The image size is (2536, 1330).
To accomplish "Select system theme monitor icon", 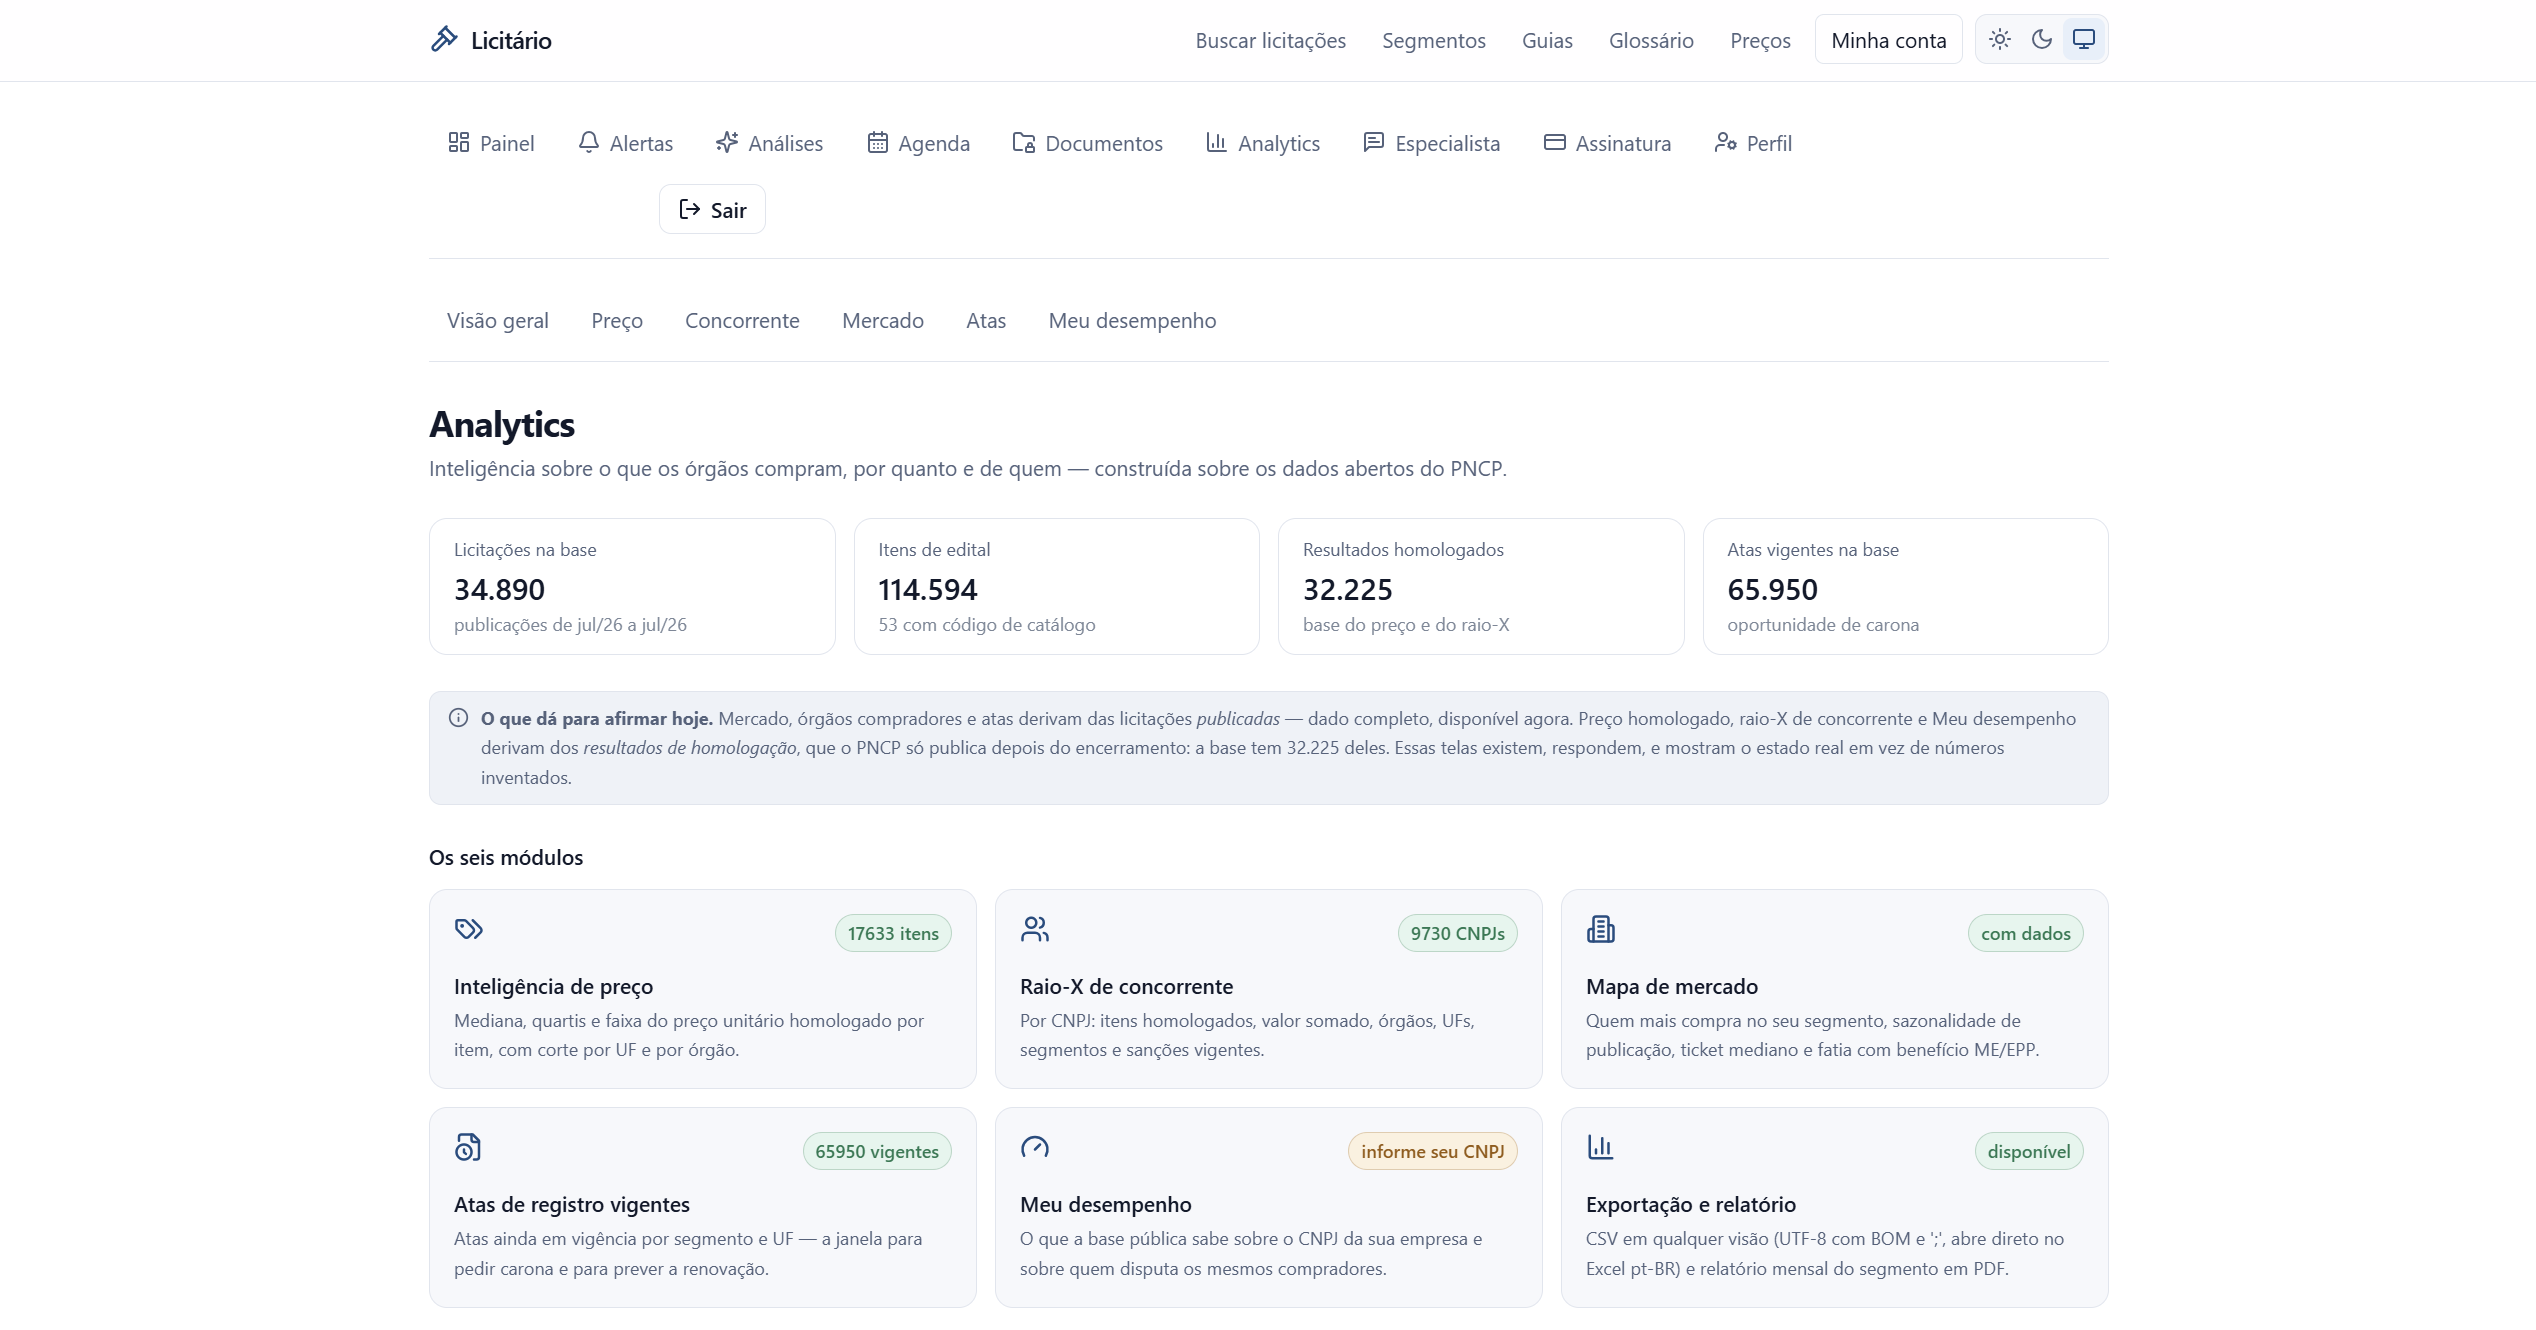I will (2084, 39).
